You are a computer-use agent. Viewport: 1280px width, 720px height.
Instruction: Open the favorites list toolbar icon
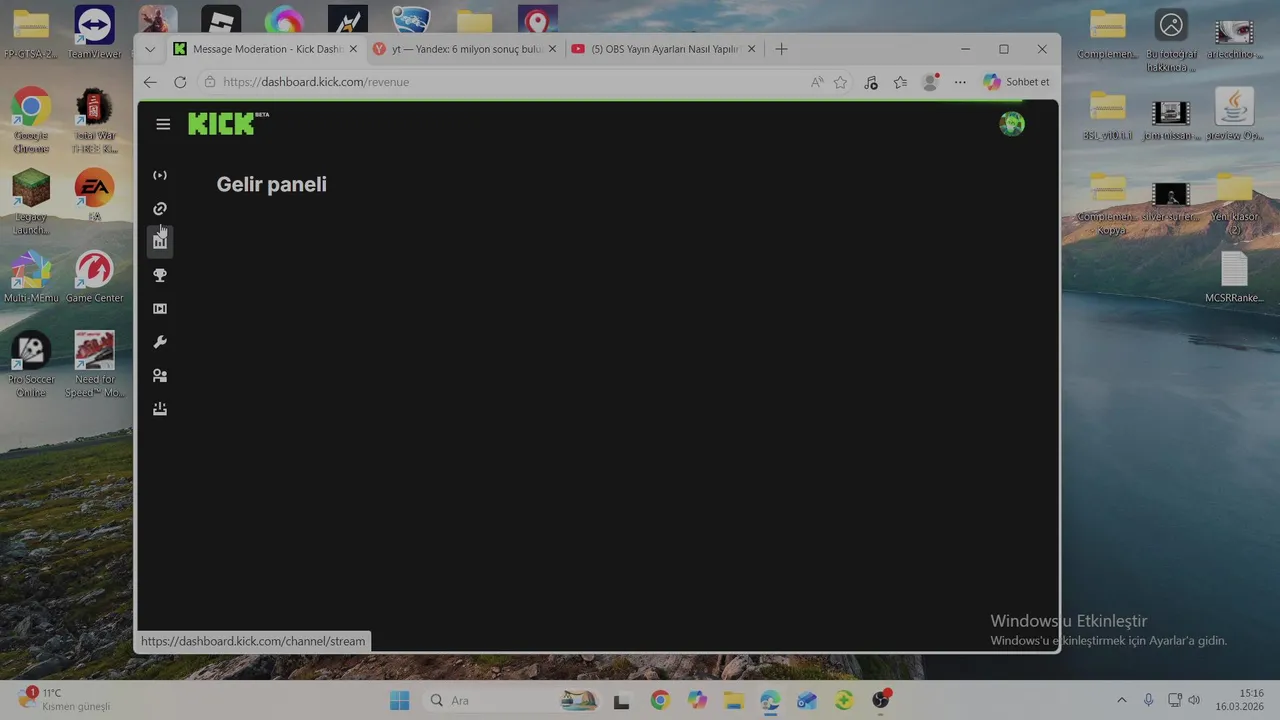[x=901, y=82]
